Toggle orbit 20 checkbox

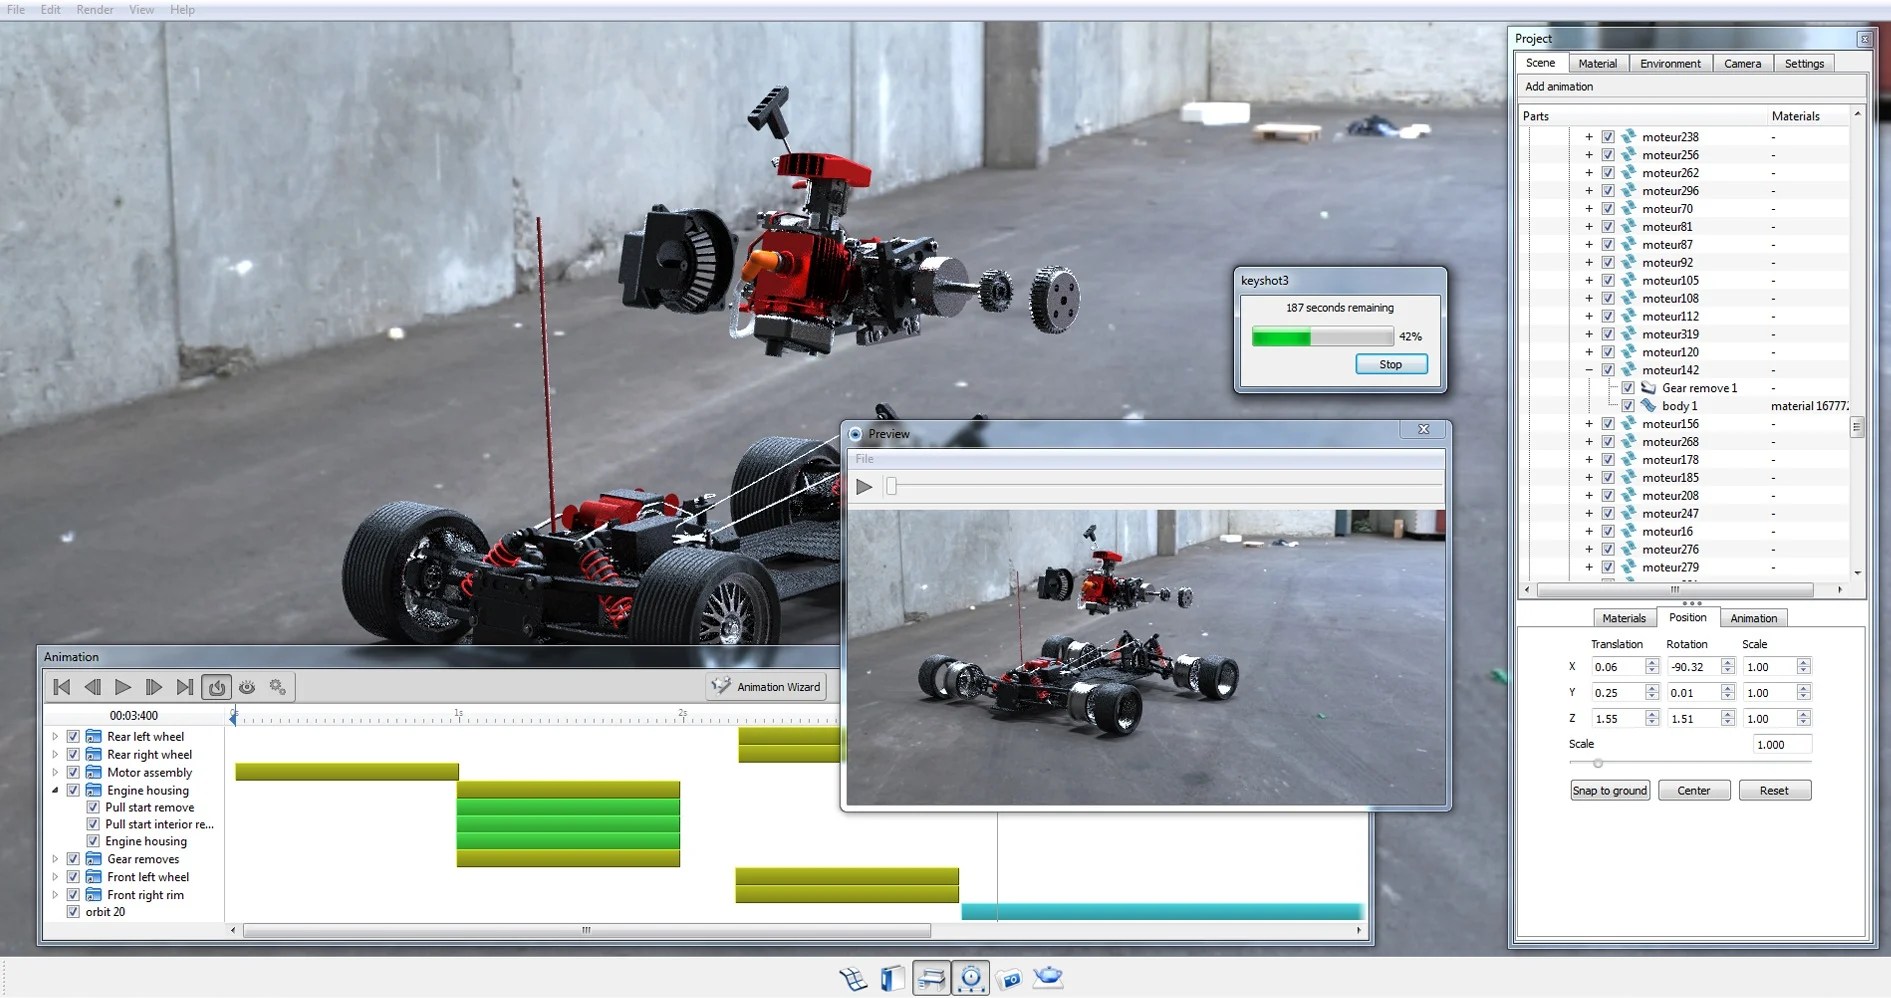click(x=73, y=912)
